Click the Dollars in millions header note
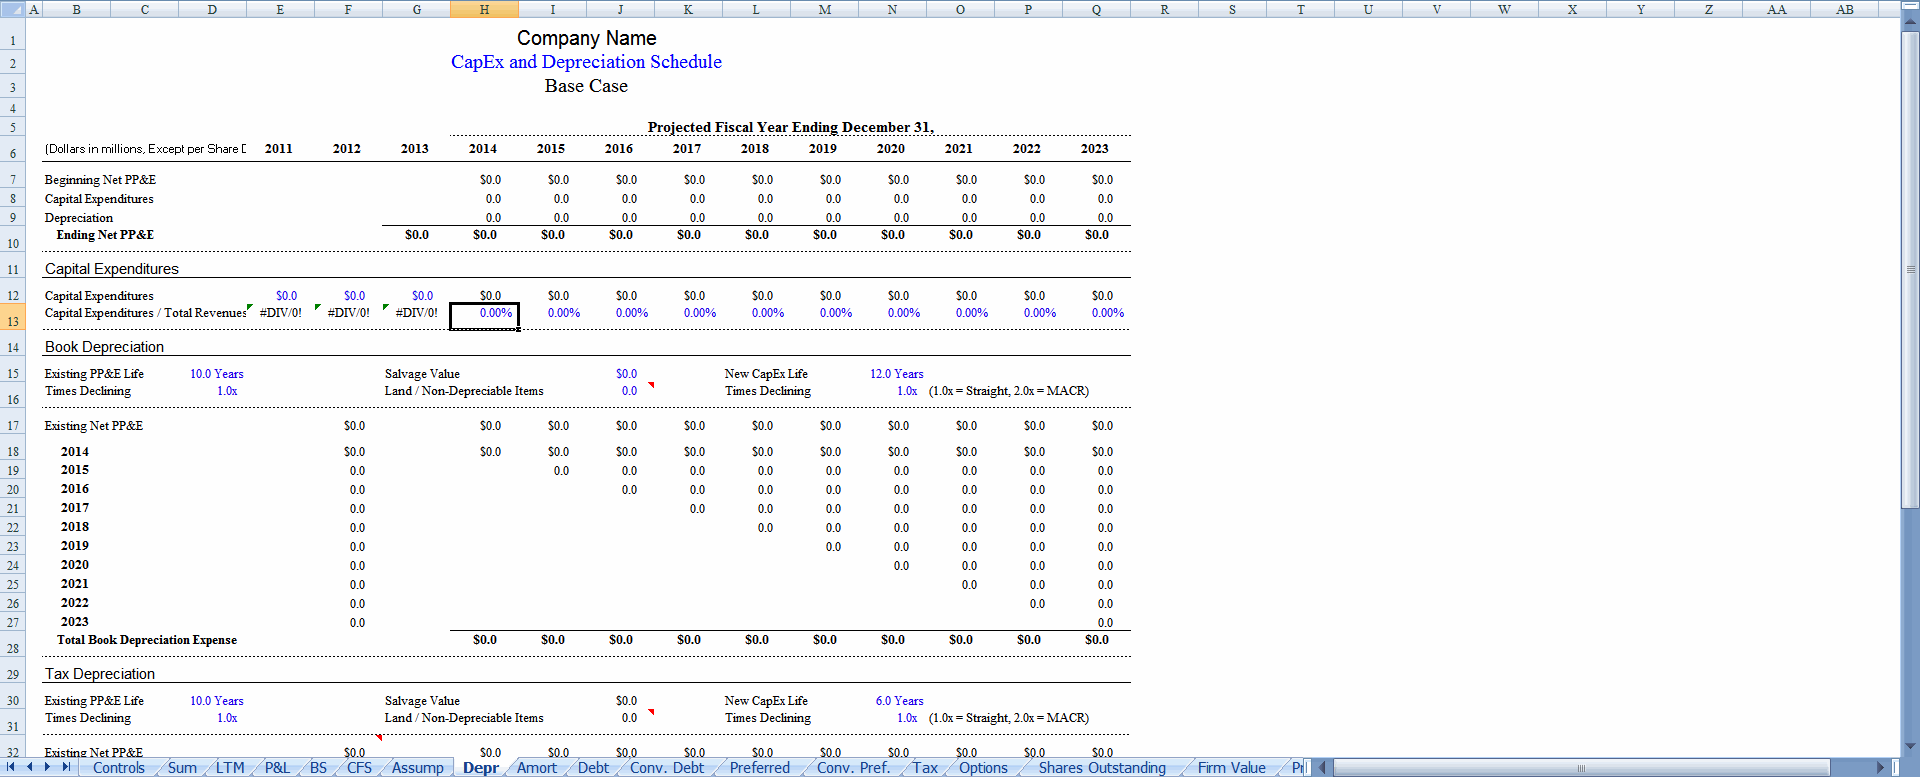This screenshot has width=1920, height=777. click(145, 149)
